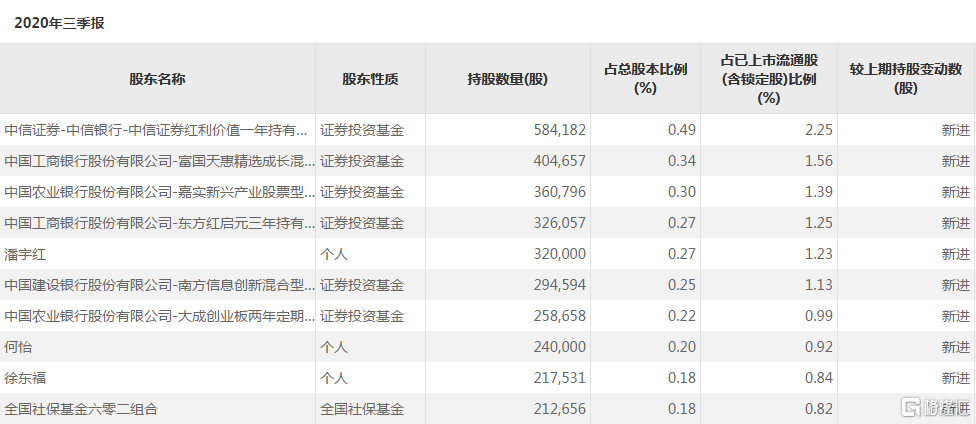Click circulating share ratio 1.23

[819, 254]
